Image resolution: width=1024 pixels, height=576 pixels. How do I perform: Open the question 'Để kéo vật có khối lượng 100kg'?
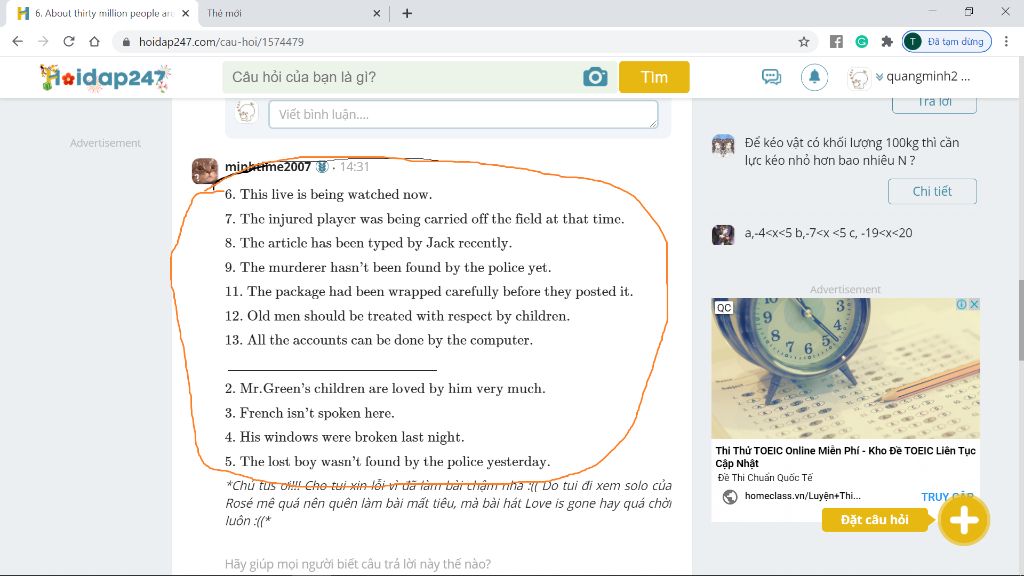(x=852, y=152)
